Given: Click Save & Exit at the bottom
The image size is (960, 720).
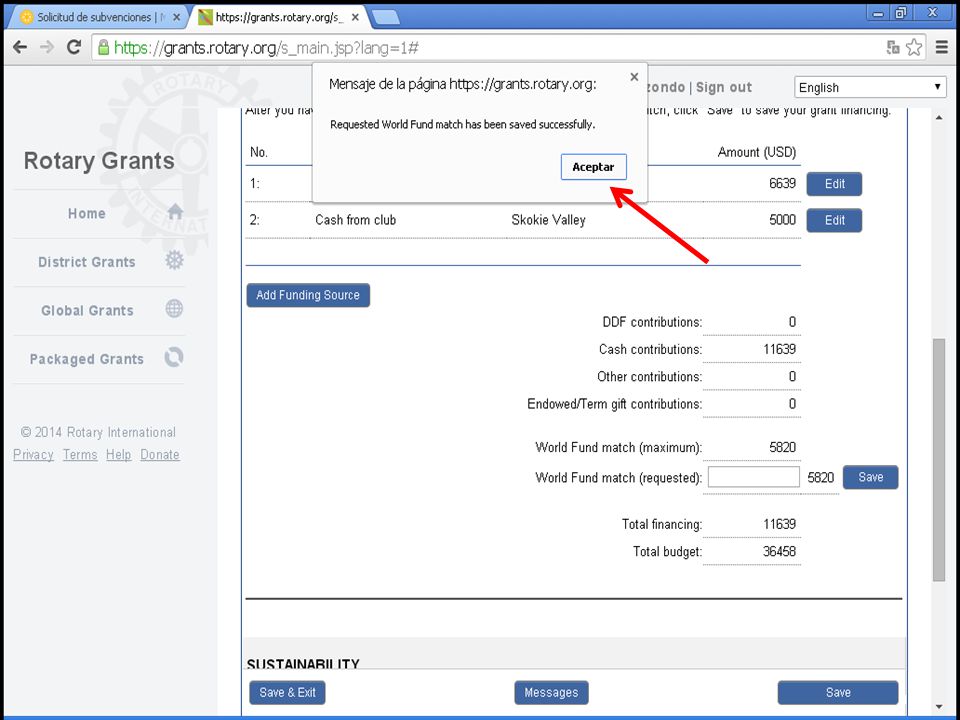Looking at the screenshot, I should pyautogui.click(x=287, y=692).
